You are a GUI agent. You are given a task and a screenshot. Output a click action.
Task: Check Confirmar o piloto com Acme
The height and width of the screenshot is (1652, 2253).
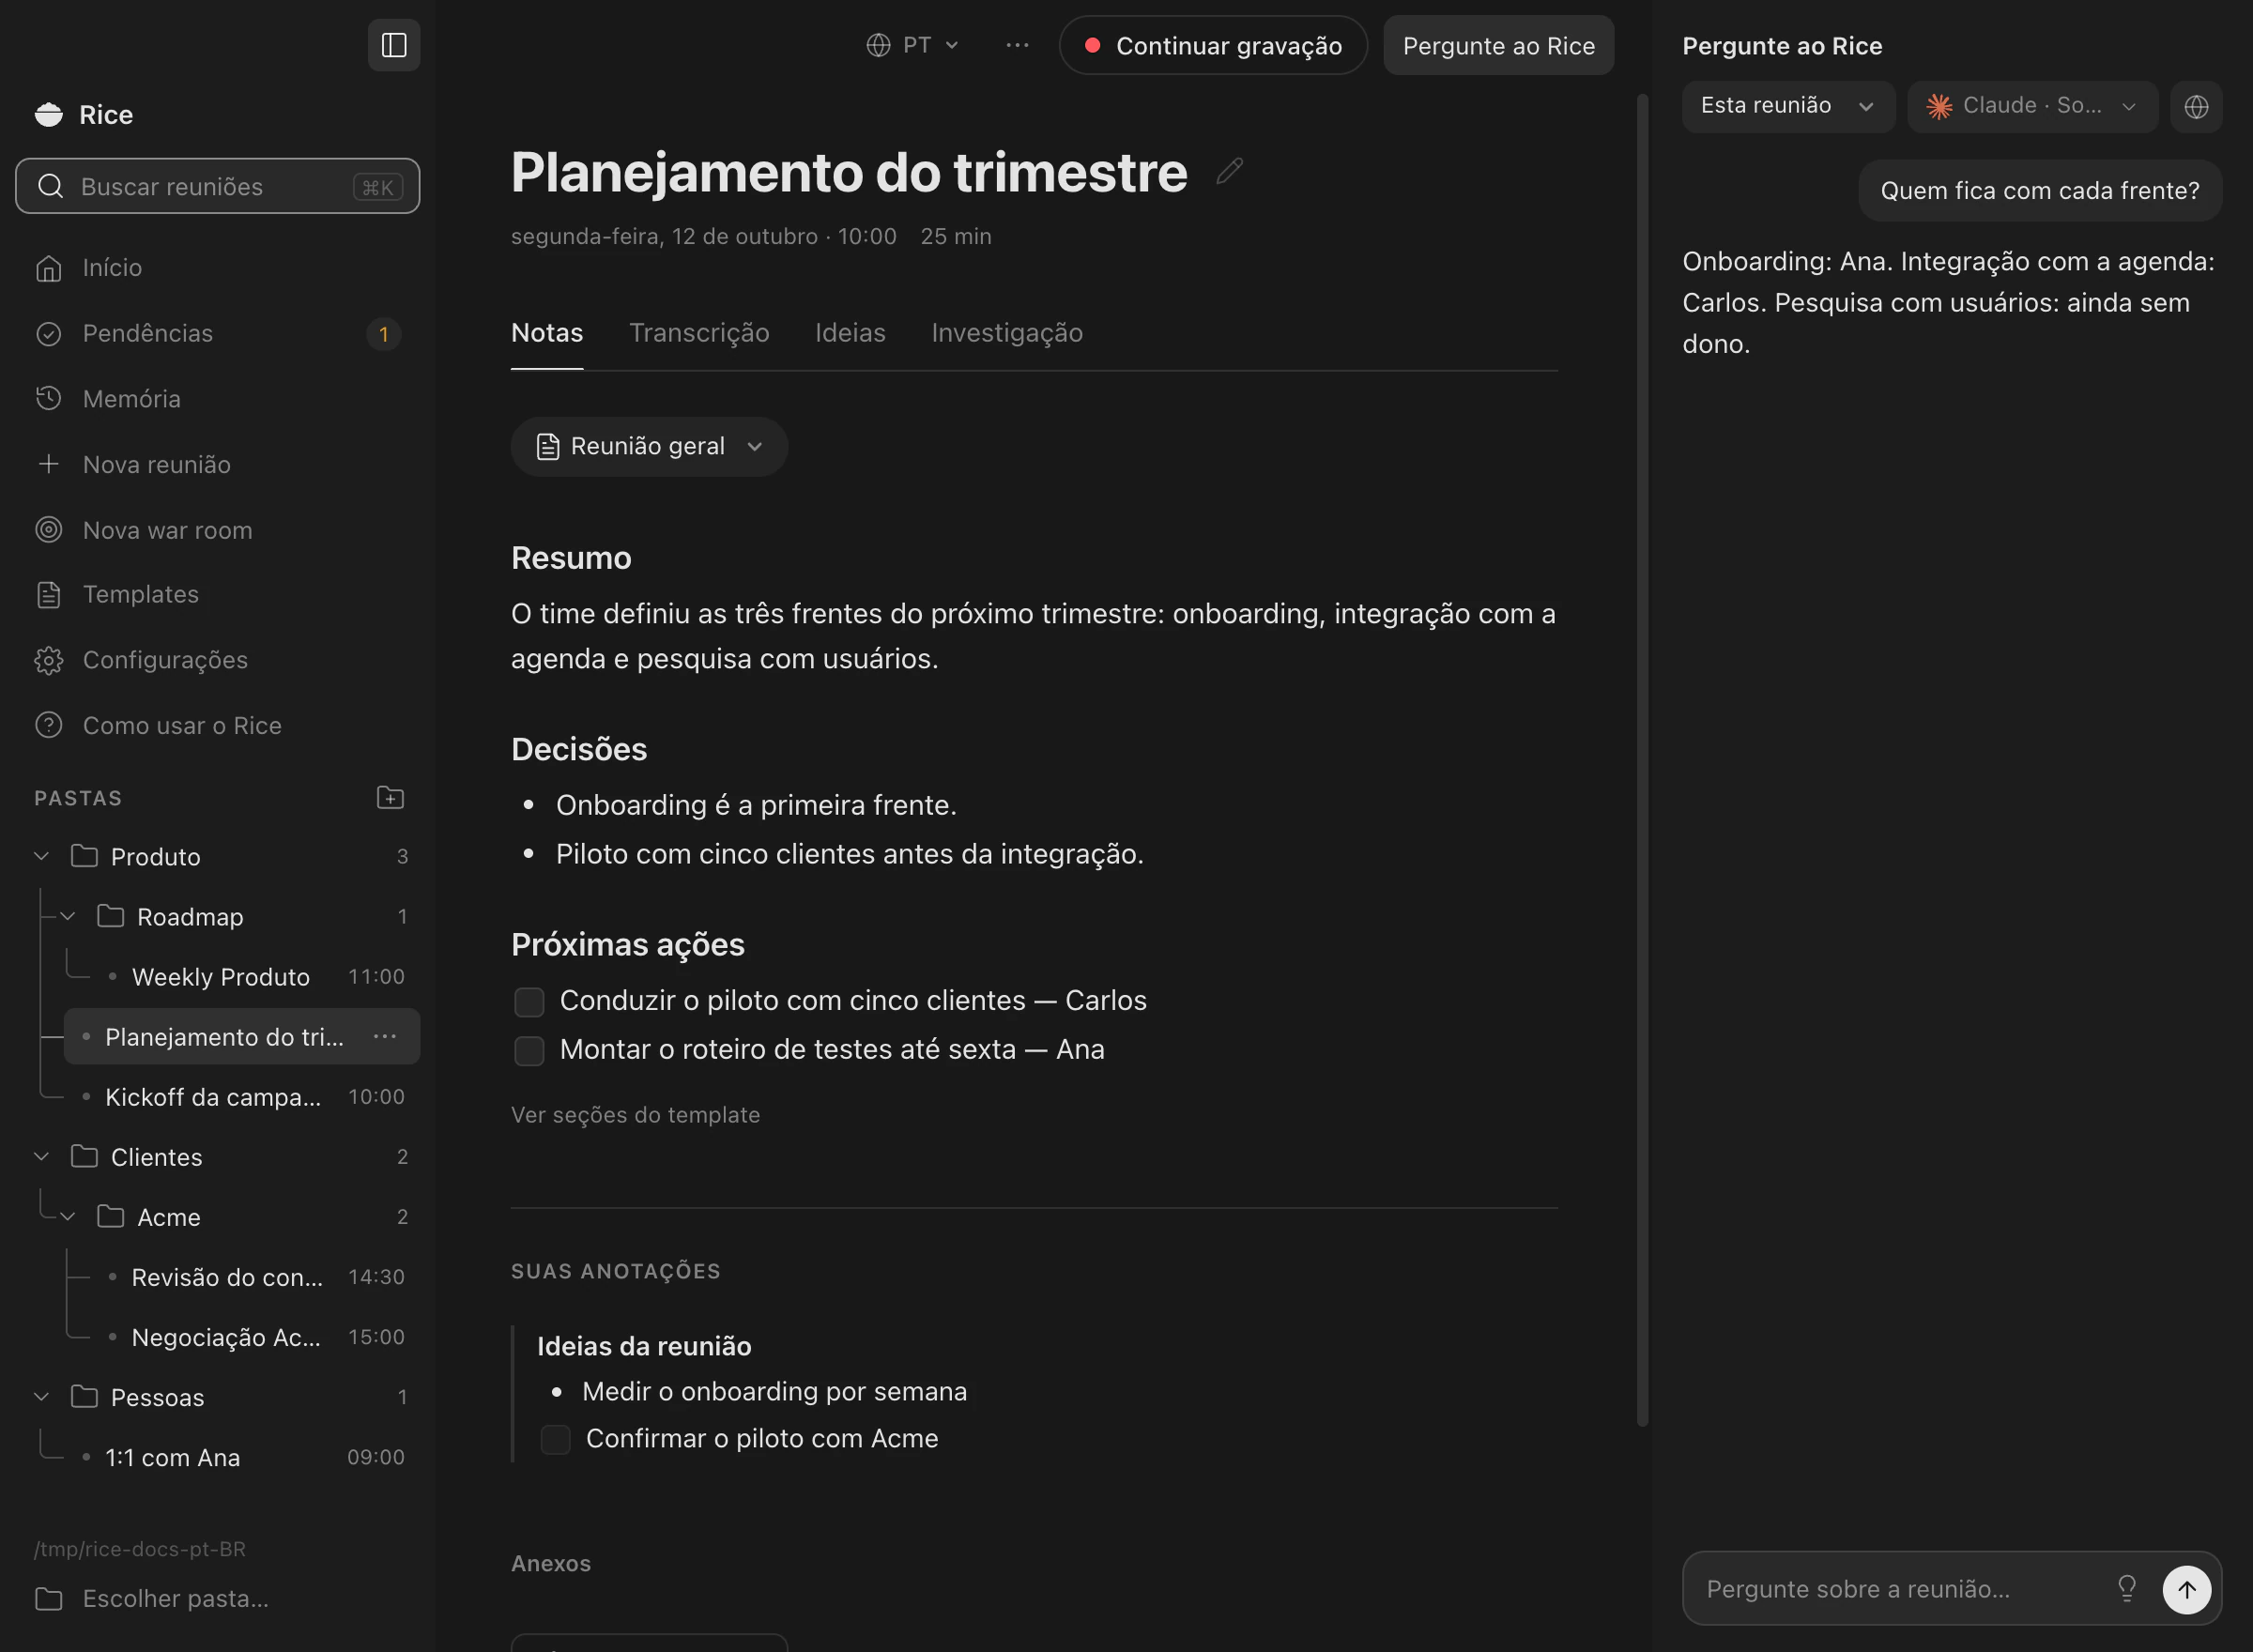point(555,1439)
